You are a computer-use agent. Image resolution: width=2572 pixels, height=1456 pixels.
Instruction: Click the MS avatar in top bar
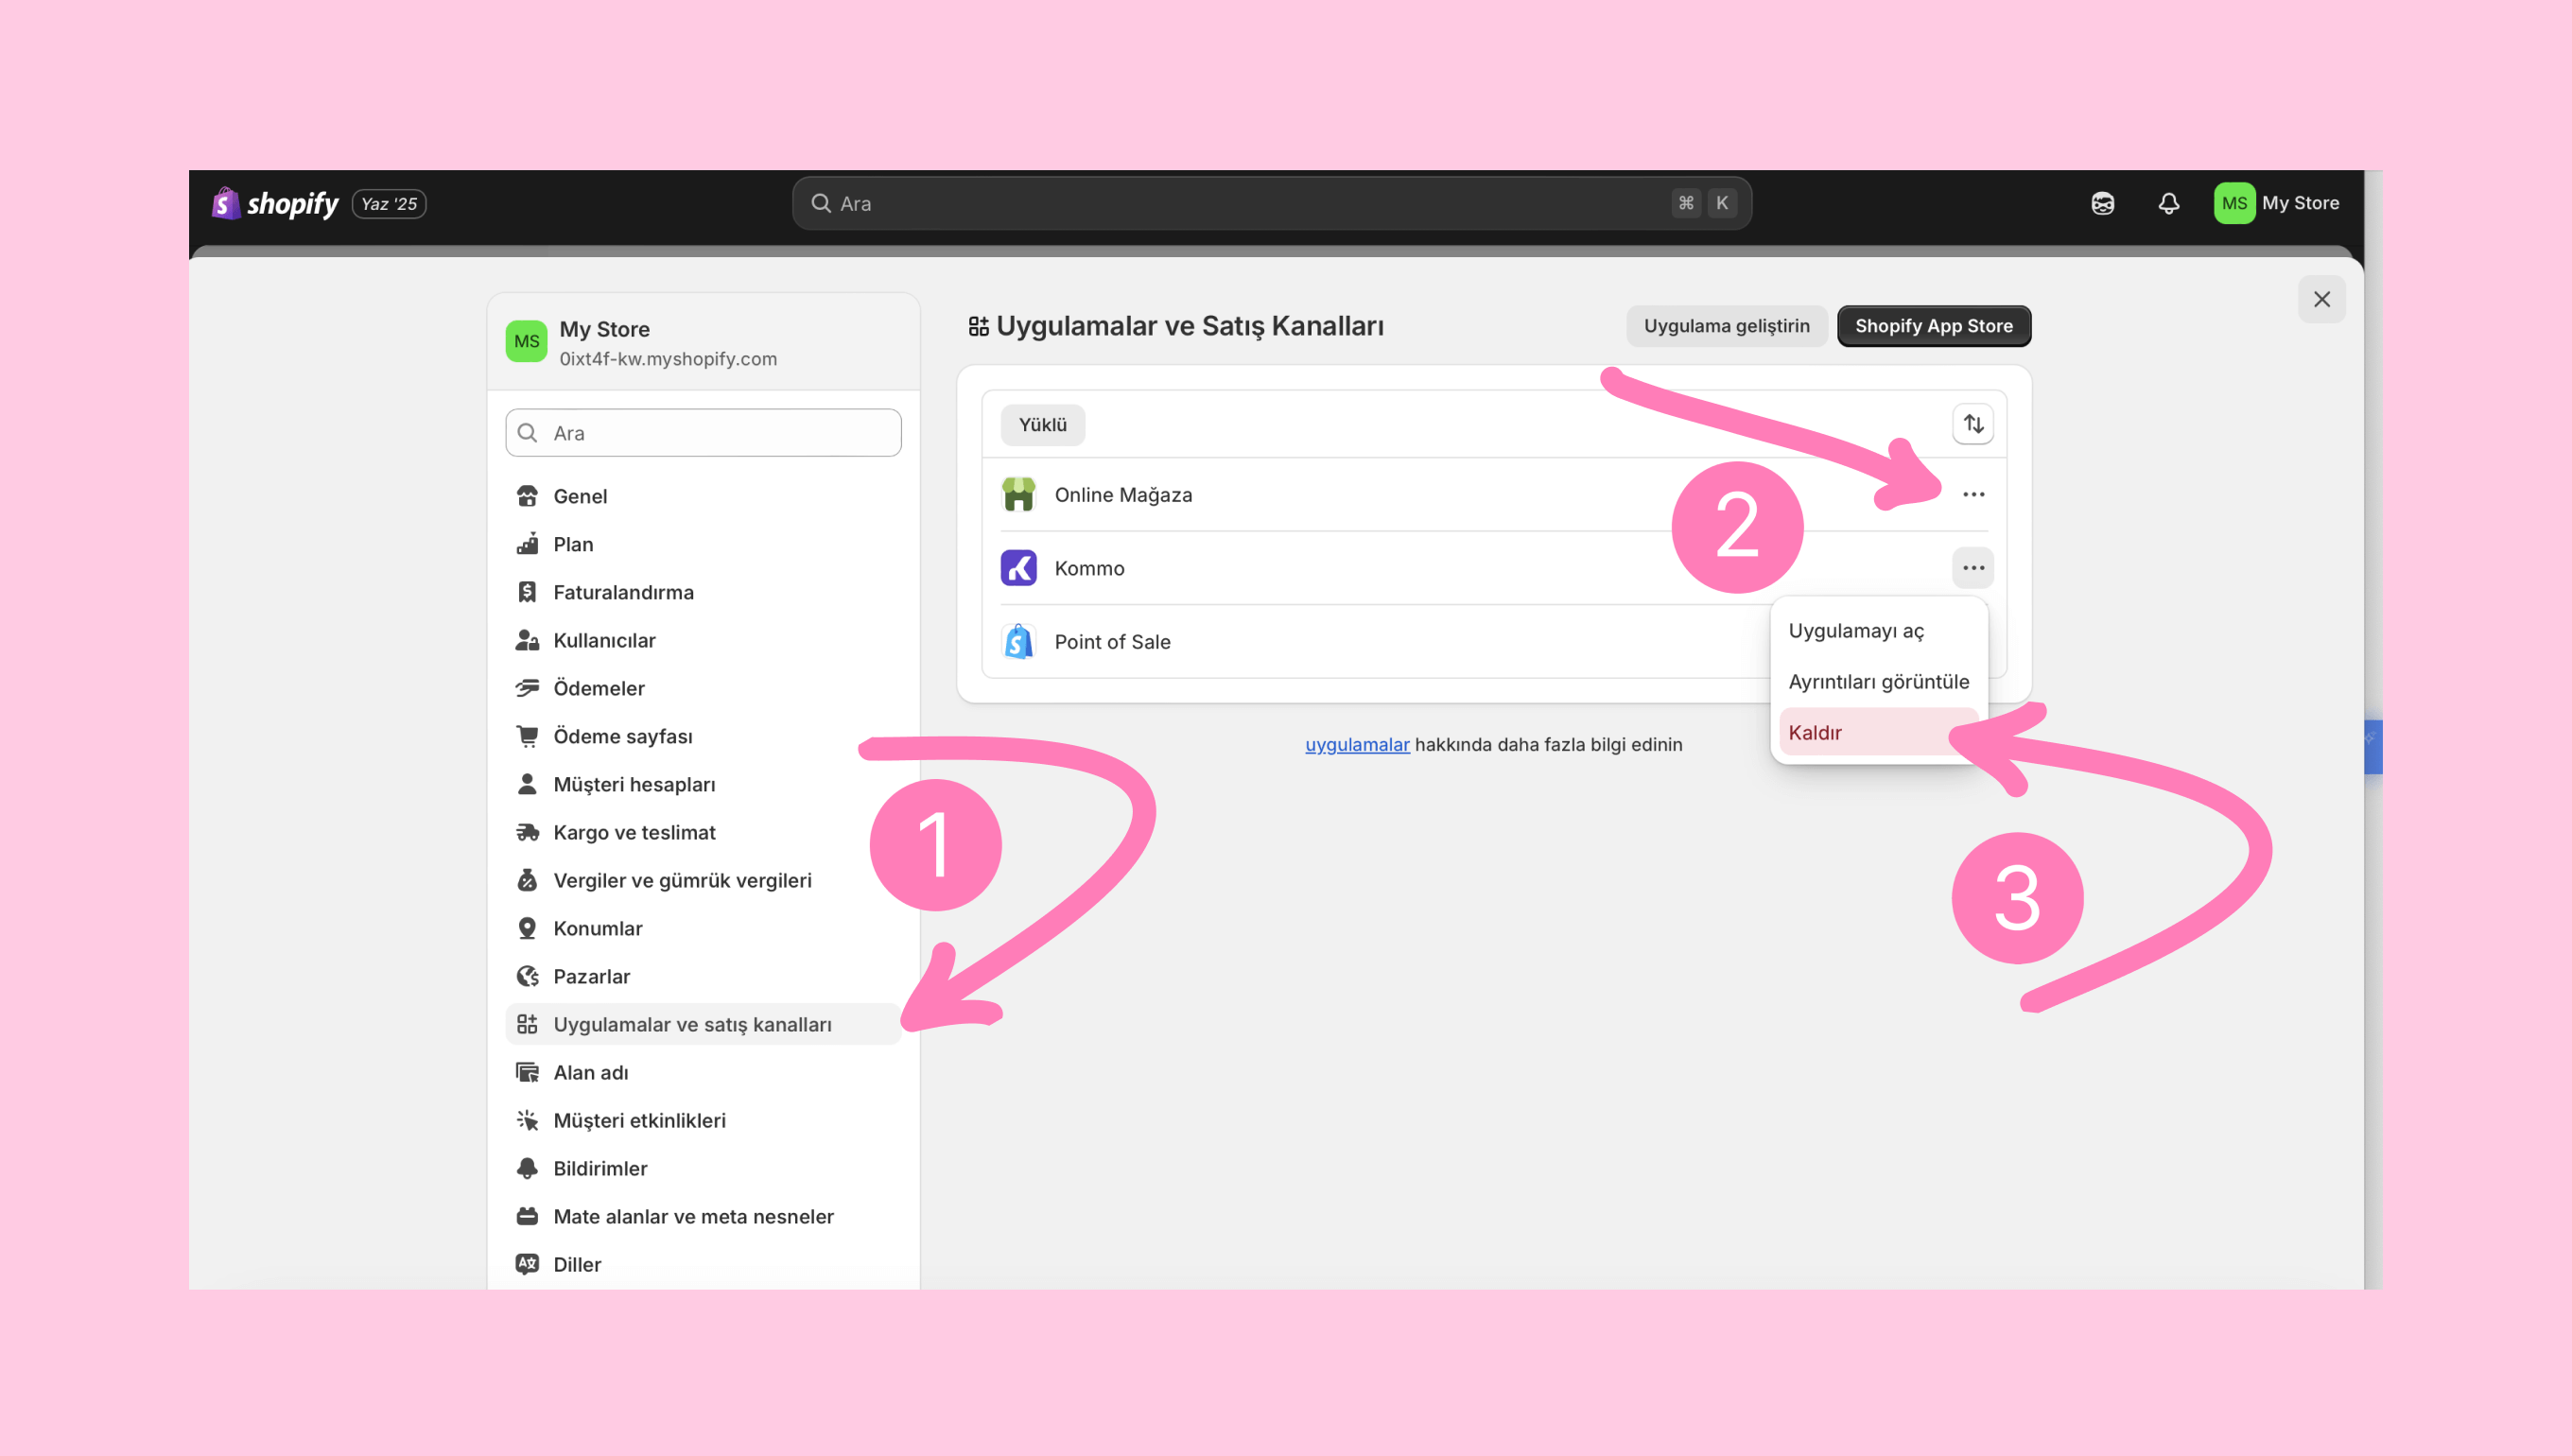pyautogui.click(x=2234, y=203)
